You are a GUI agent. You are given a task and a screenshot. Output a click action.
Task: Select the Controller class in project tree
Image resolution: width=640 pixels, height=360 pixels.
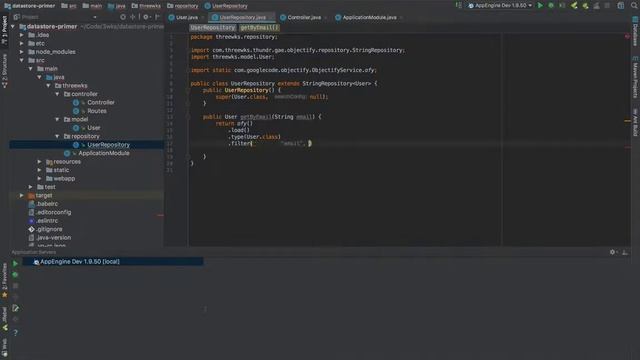click(101, 102)
